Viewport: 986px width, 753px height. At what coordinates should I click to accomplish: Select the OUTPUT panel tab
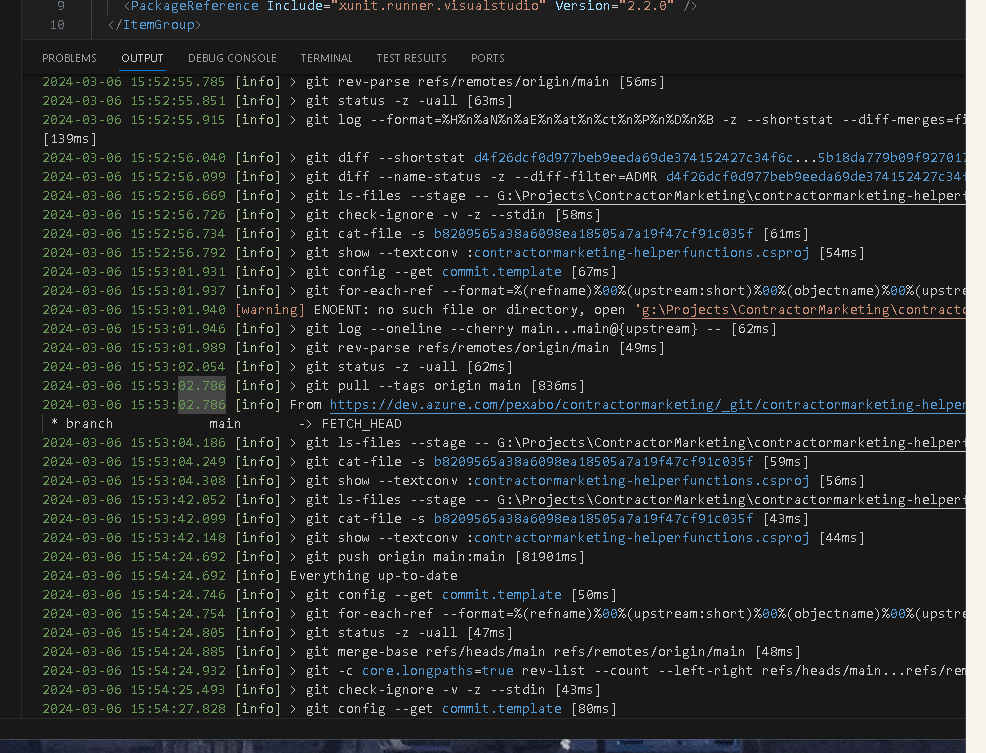click(x=142, y=58)
